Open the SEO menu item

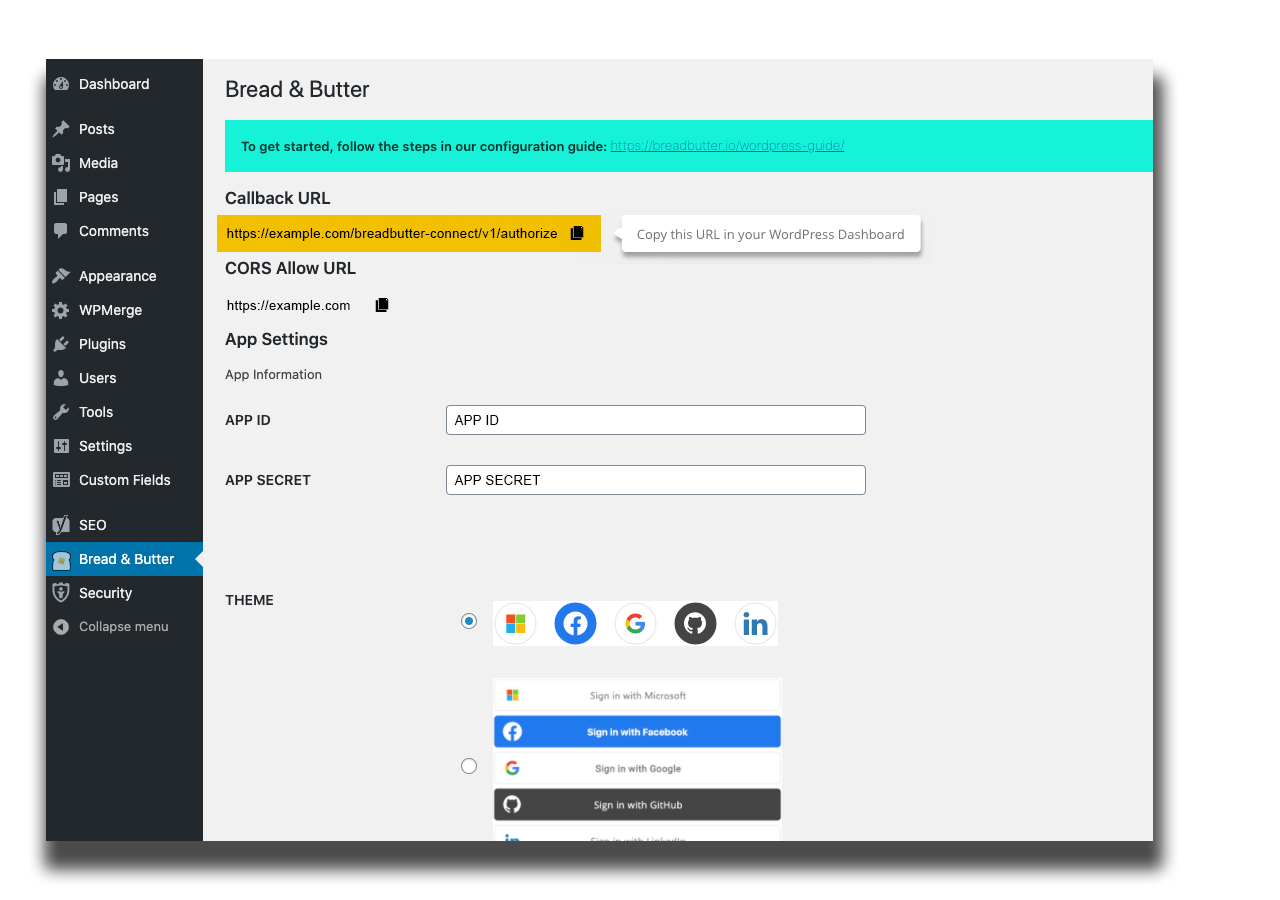[x=124, y=525]
